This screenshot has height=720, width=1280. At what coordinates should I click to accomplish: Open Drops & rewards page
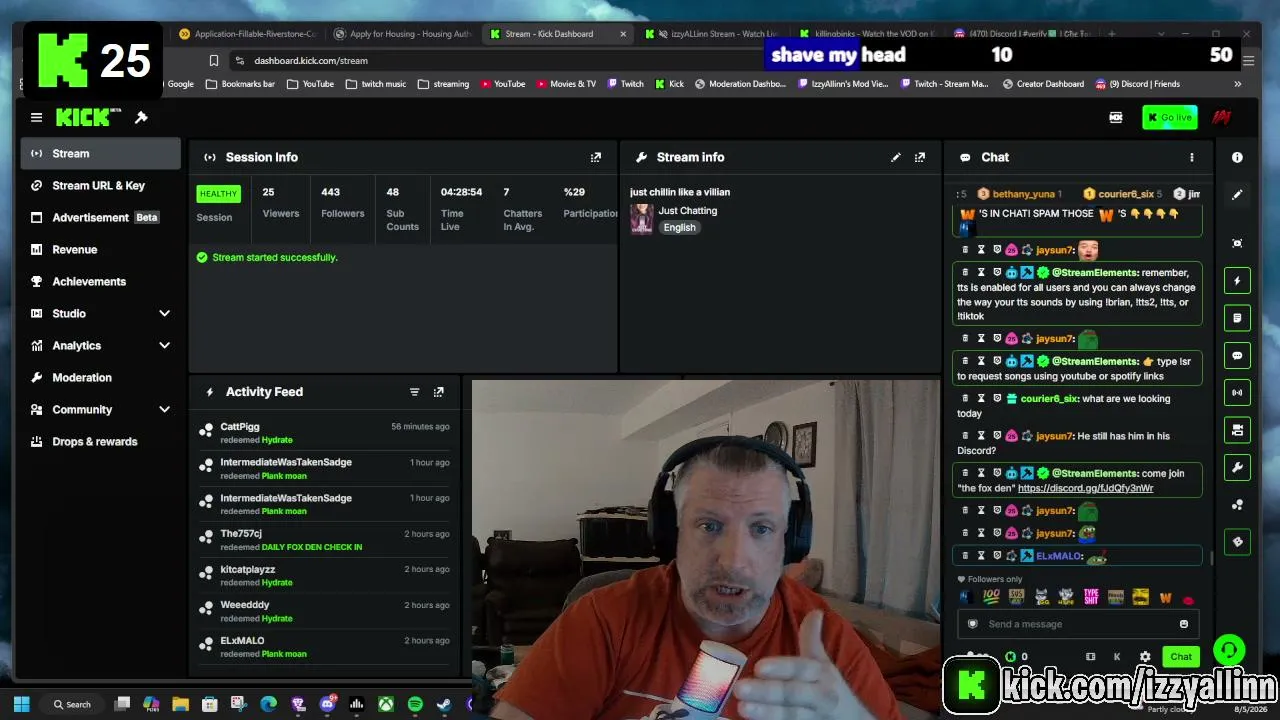100,441
